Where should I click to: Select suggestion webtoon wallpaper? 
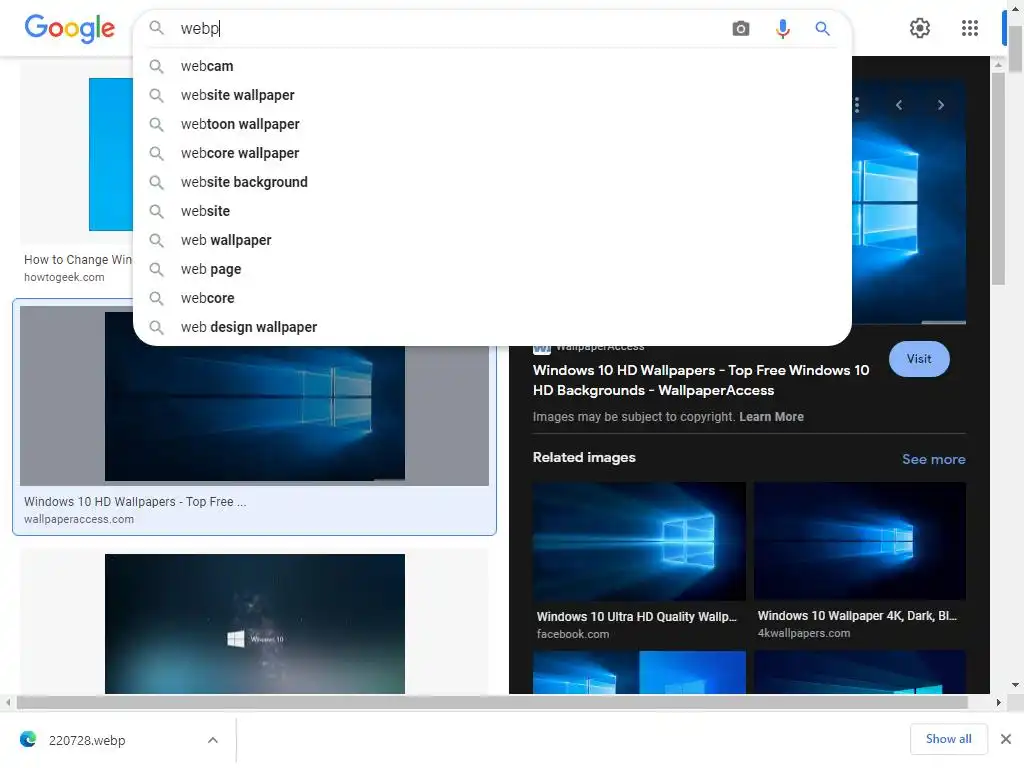coord(492,124)
